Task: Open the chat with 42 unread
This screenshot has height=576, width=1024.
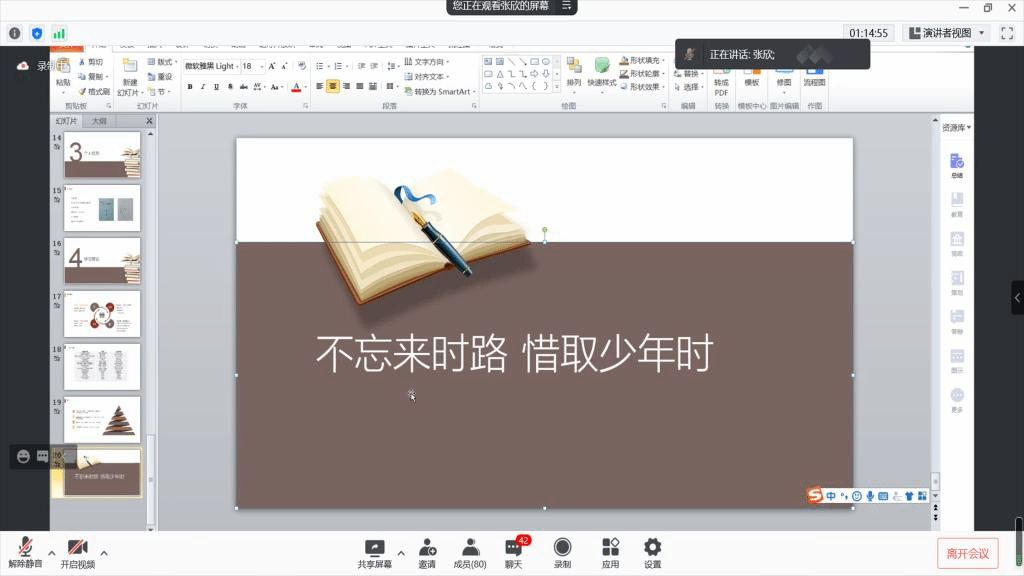Action: 514,548
